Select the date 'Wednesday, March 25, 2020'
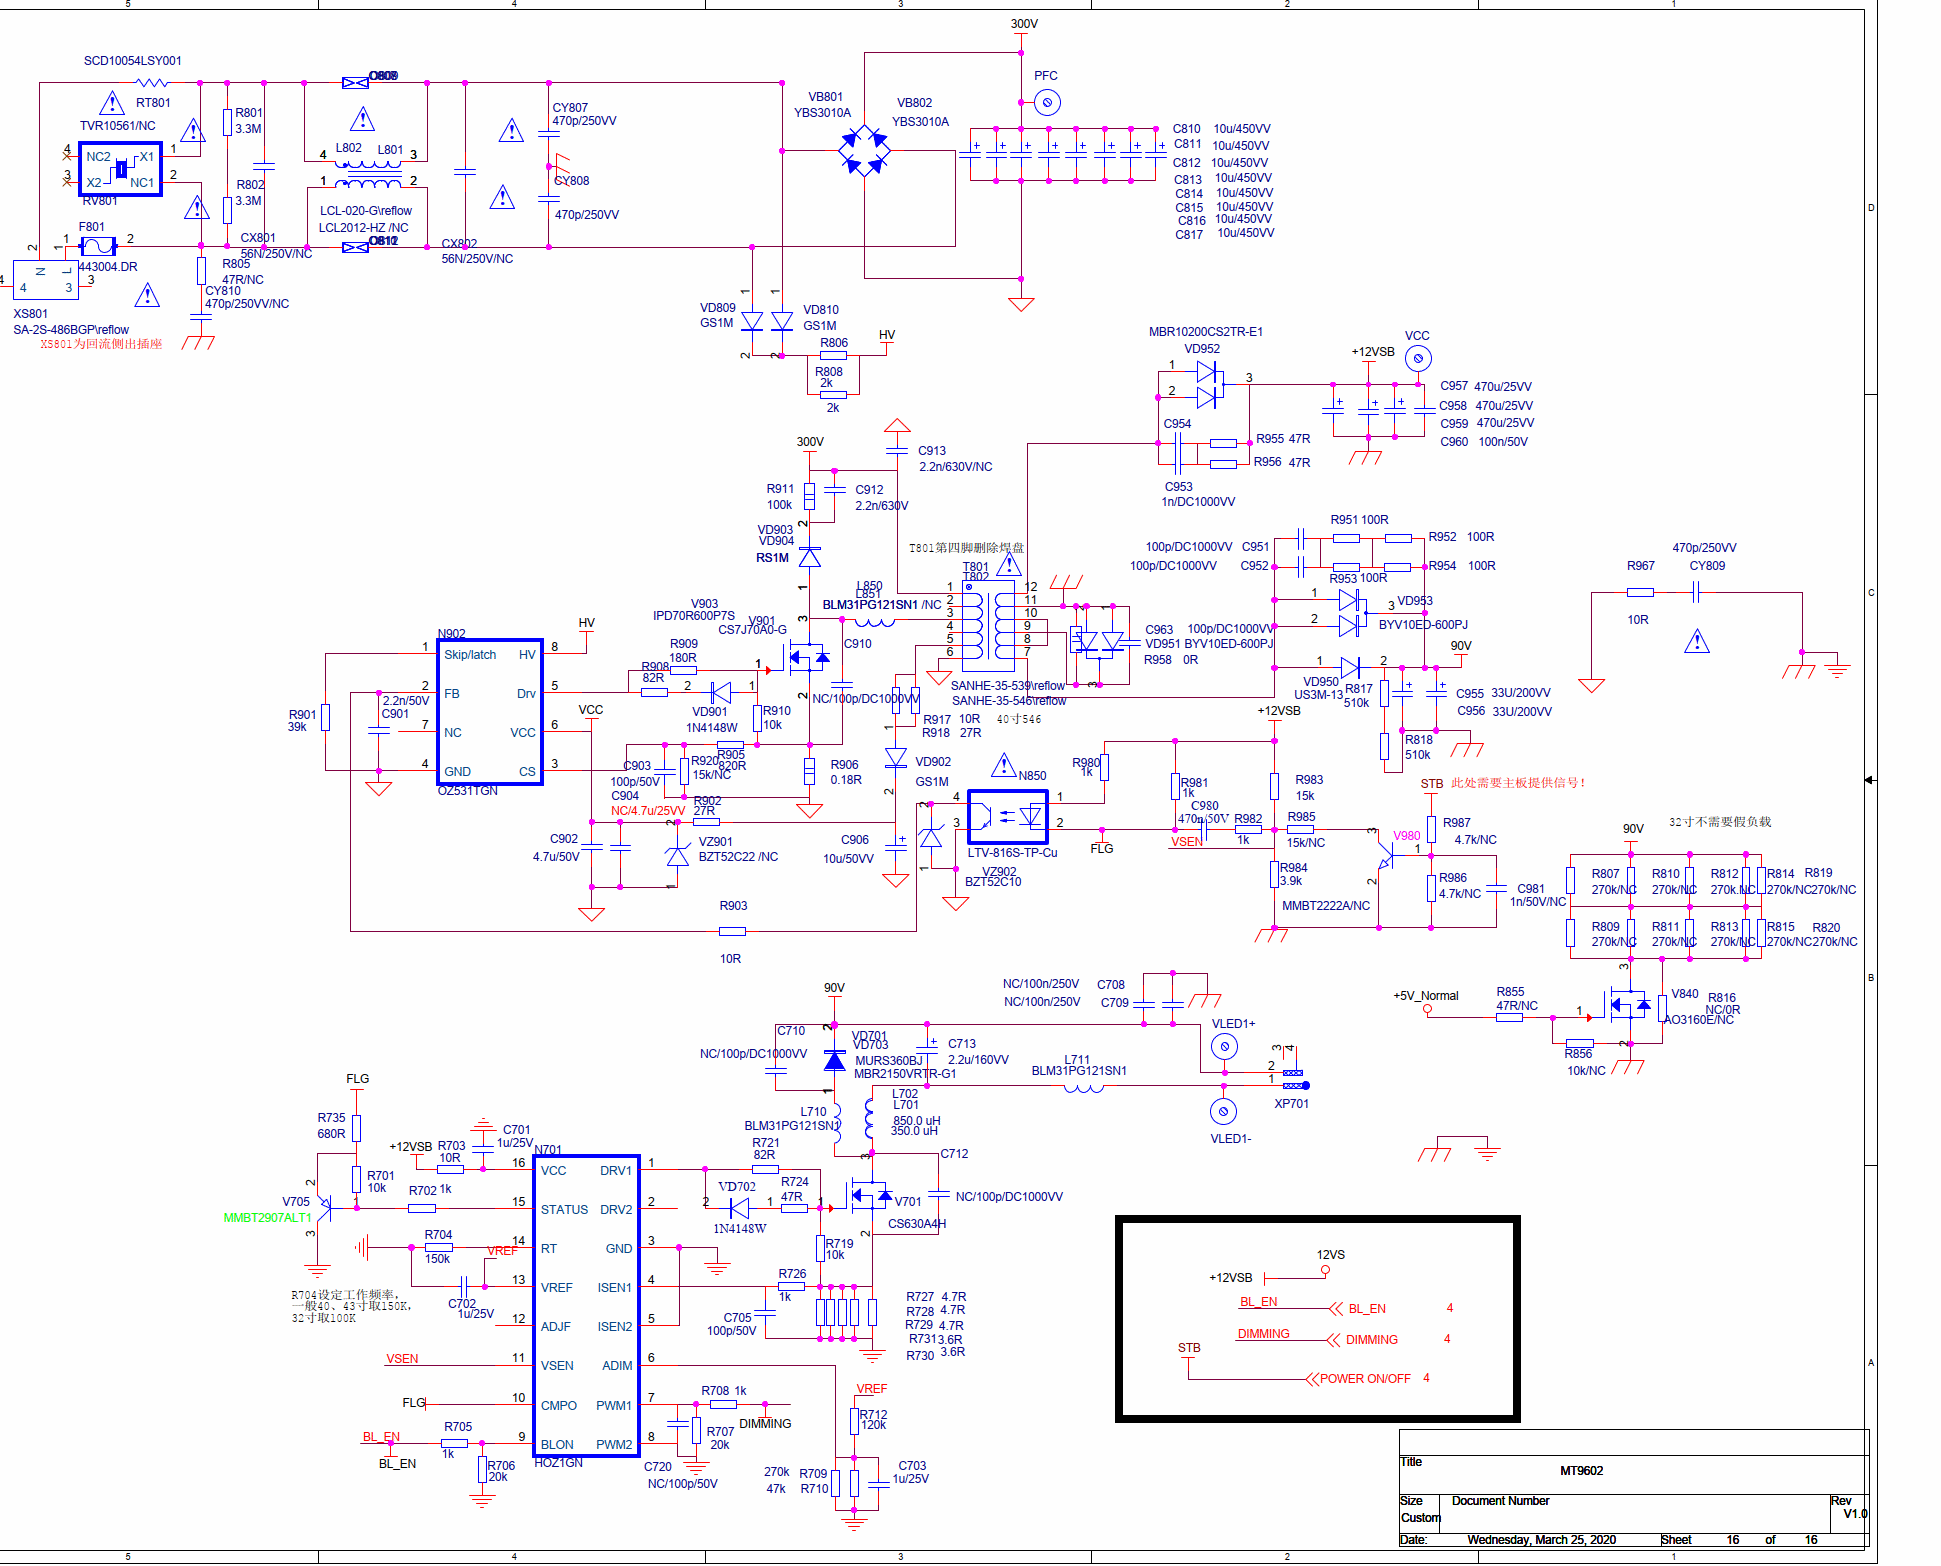The image size is (1941, 1566). pyautogui.click(x=1541, y=1540)
